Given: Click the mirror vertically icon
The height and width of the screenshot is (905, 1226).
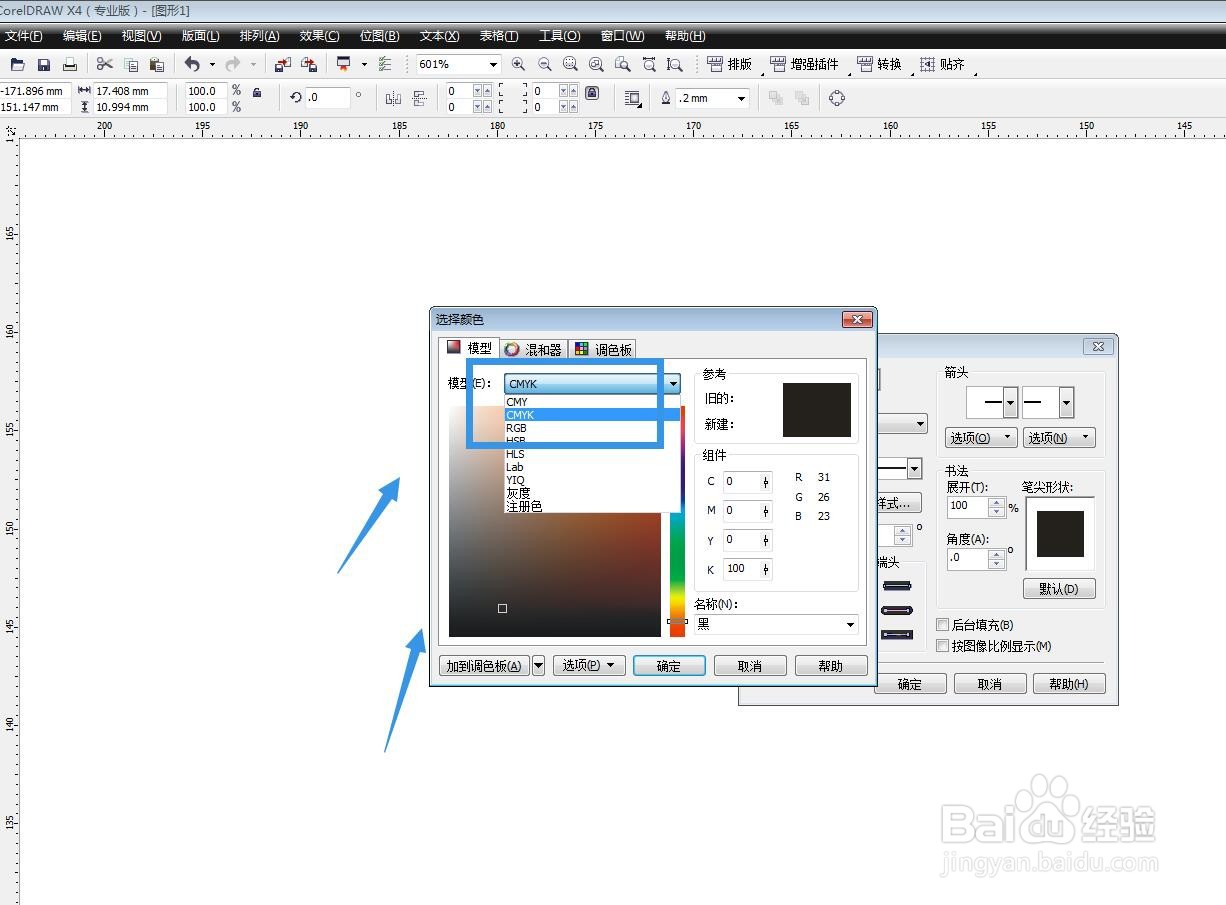Looking at the screenshot, I should [419, 98].
